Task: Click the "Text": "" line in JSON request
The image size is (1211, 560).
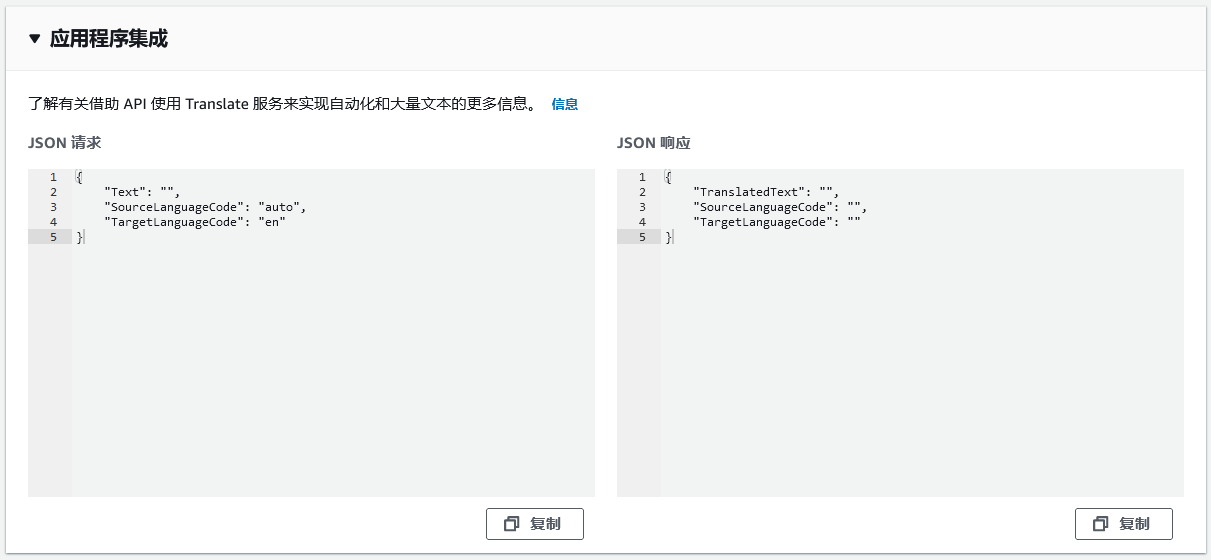Action: click(x=142, y=192)
